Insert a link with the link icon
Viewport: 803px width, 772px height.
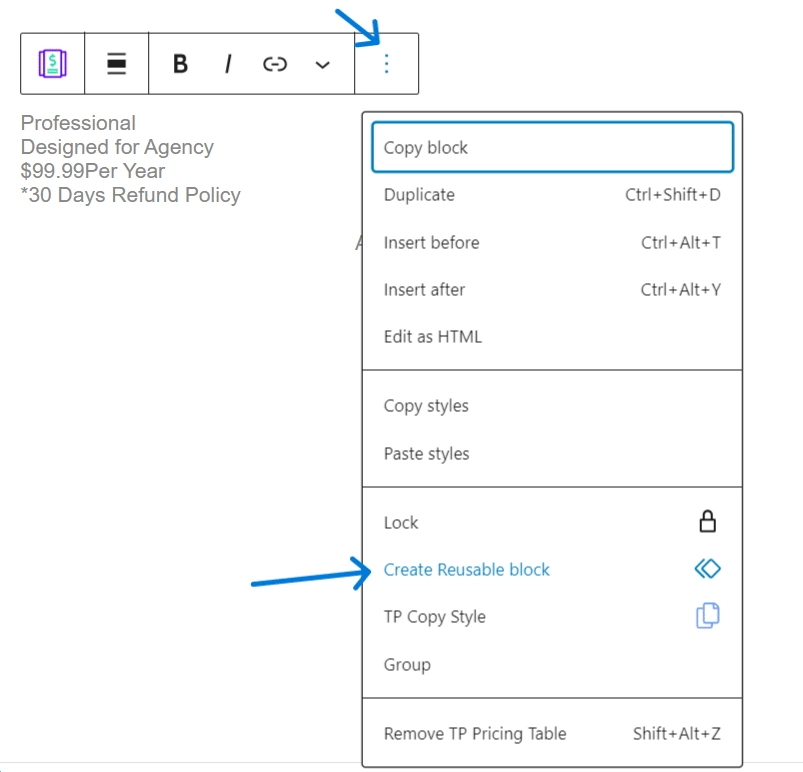[275, 64]
